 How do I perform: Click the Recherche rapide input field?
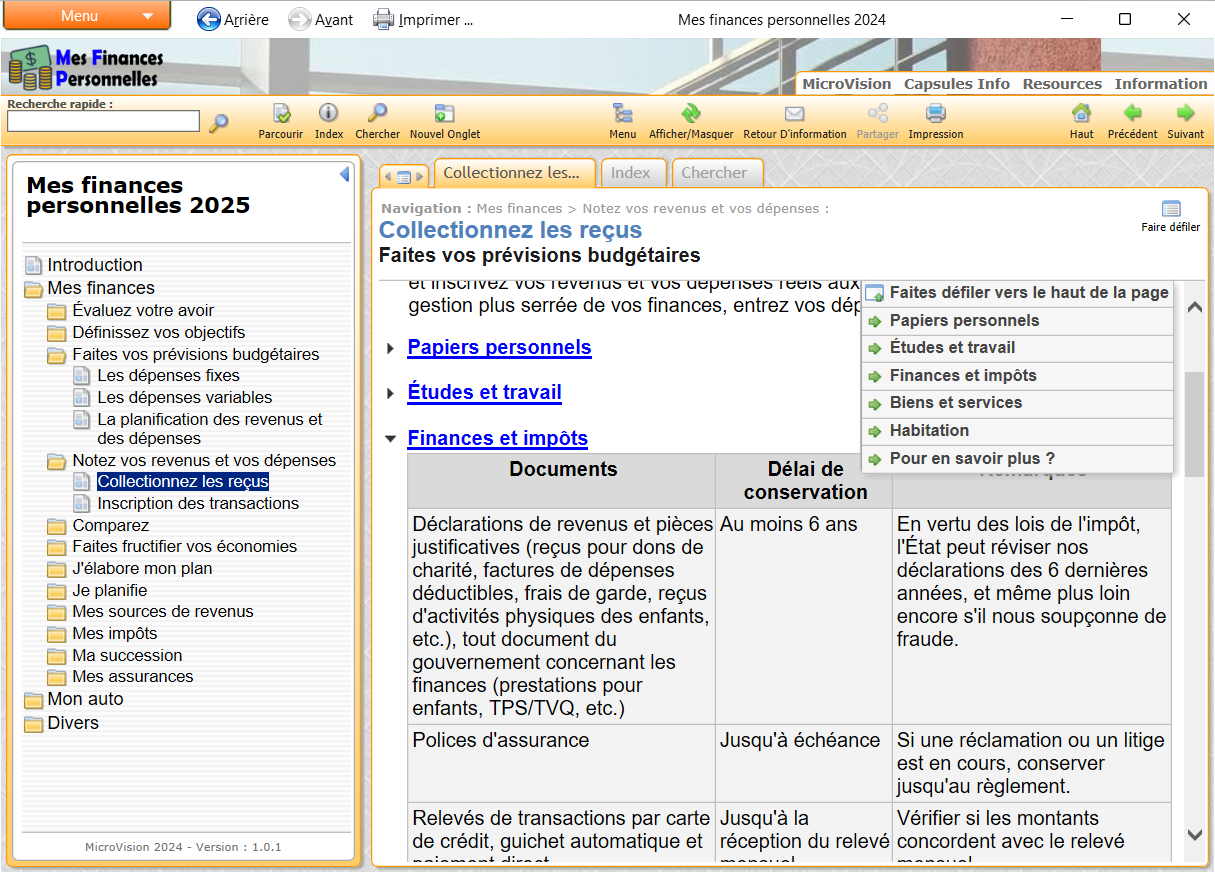(103, 121)
